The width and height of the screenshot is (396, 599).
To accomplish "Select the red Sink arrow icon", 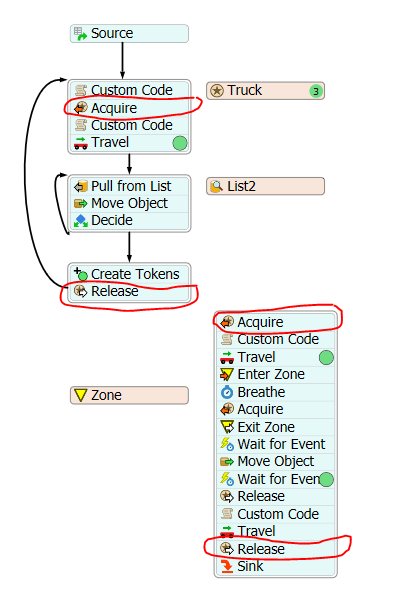I will point(227,566).
